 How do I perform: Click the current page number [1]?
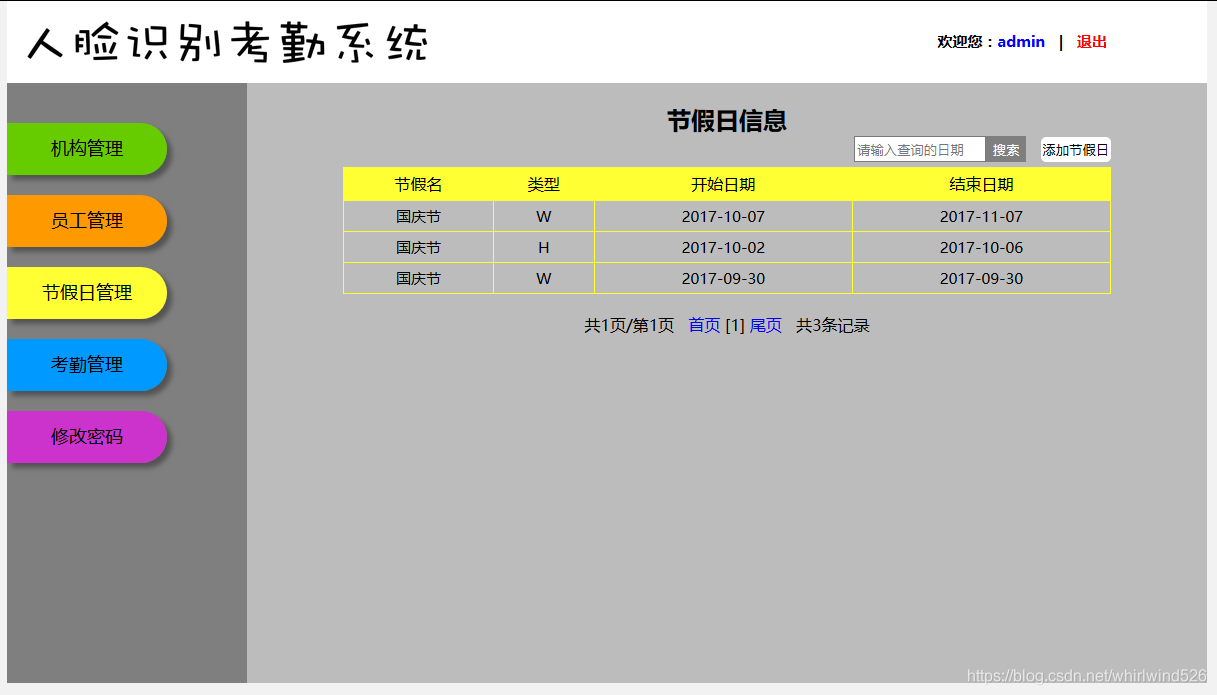click(735, 326)
